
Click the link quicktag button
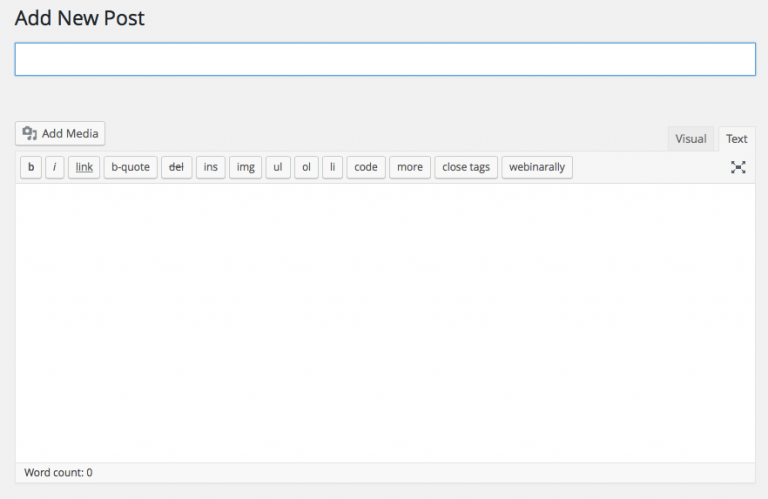[x=84, y=167]
